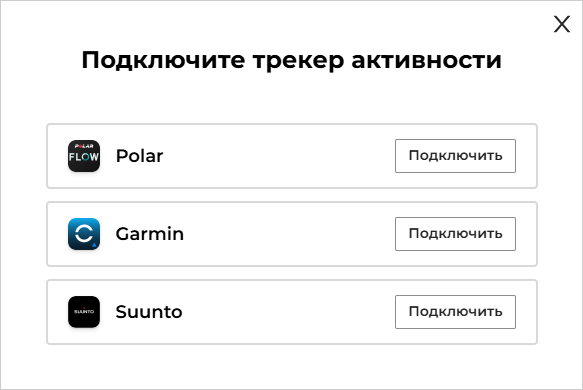Click the Подключите трекер активности heading
Screen dimensions: 583x390
tap(292, 60)
